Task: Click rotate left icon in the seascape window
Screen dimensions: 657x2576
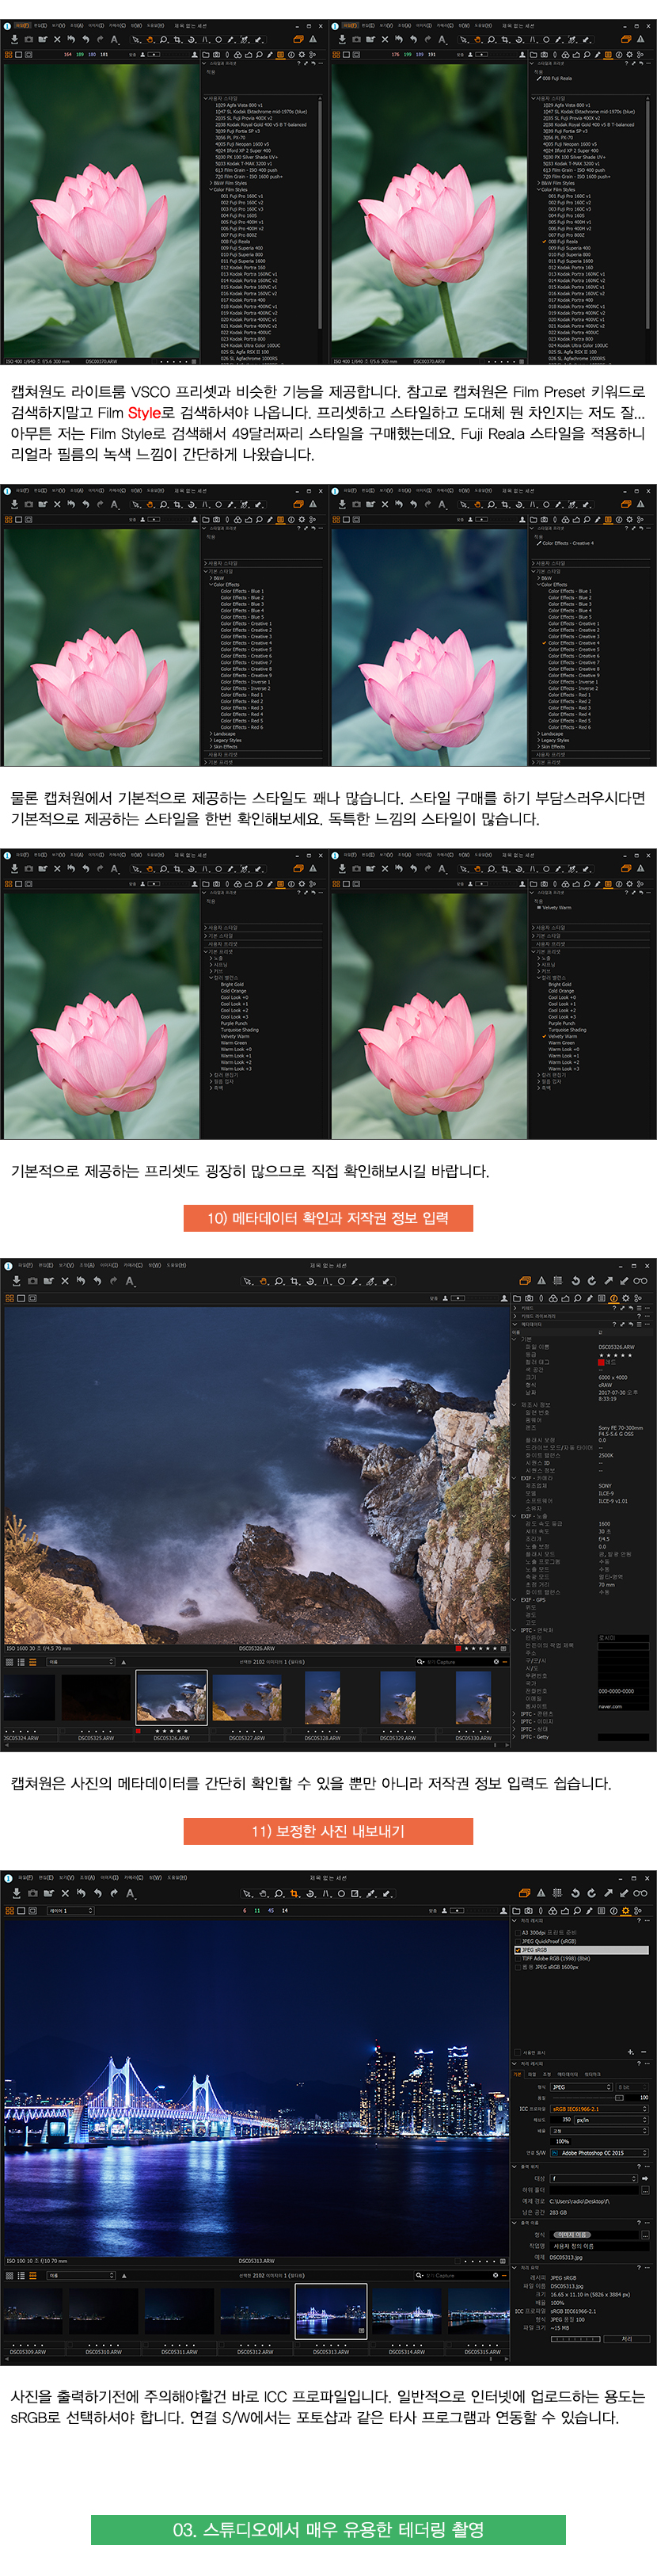Action: tap(575, 1280)
